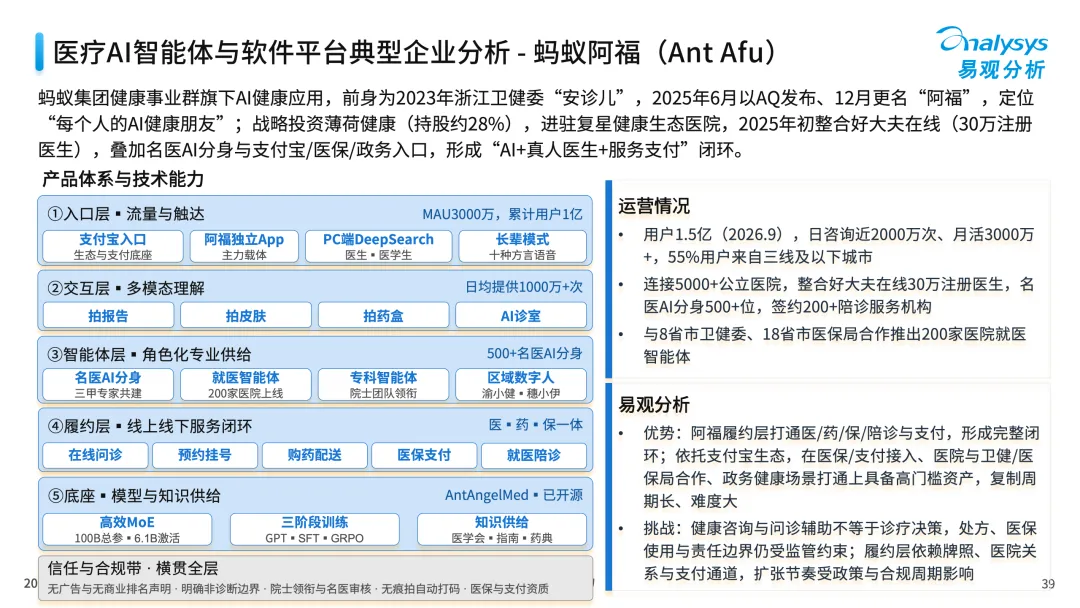
Task: Click the 易观分析 section heading
Action: coord(653,405)
